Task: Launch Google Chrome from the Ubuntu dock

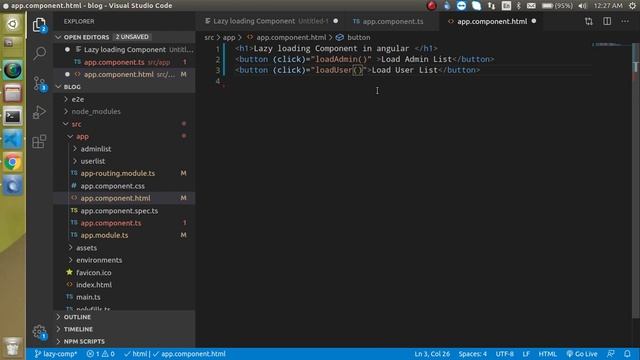Action: (x=13, y=162)
